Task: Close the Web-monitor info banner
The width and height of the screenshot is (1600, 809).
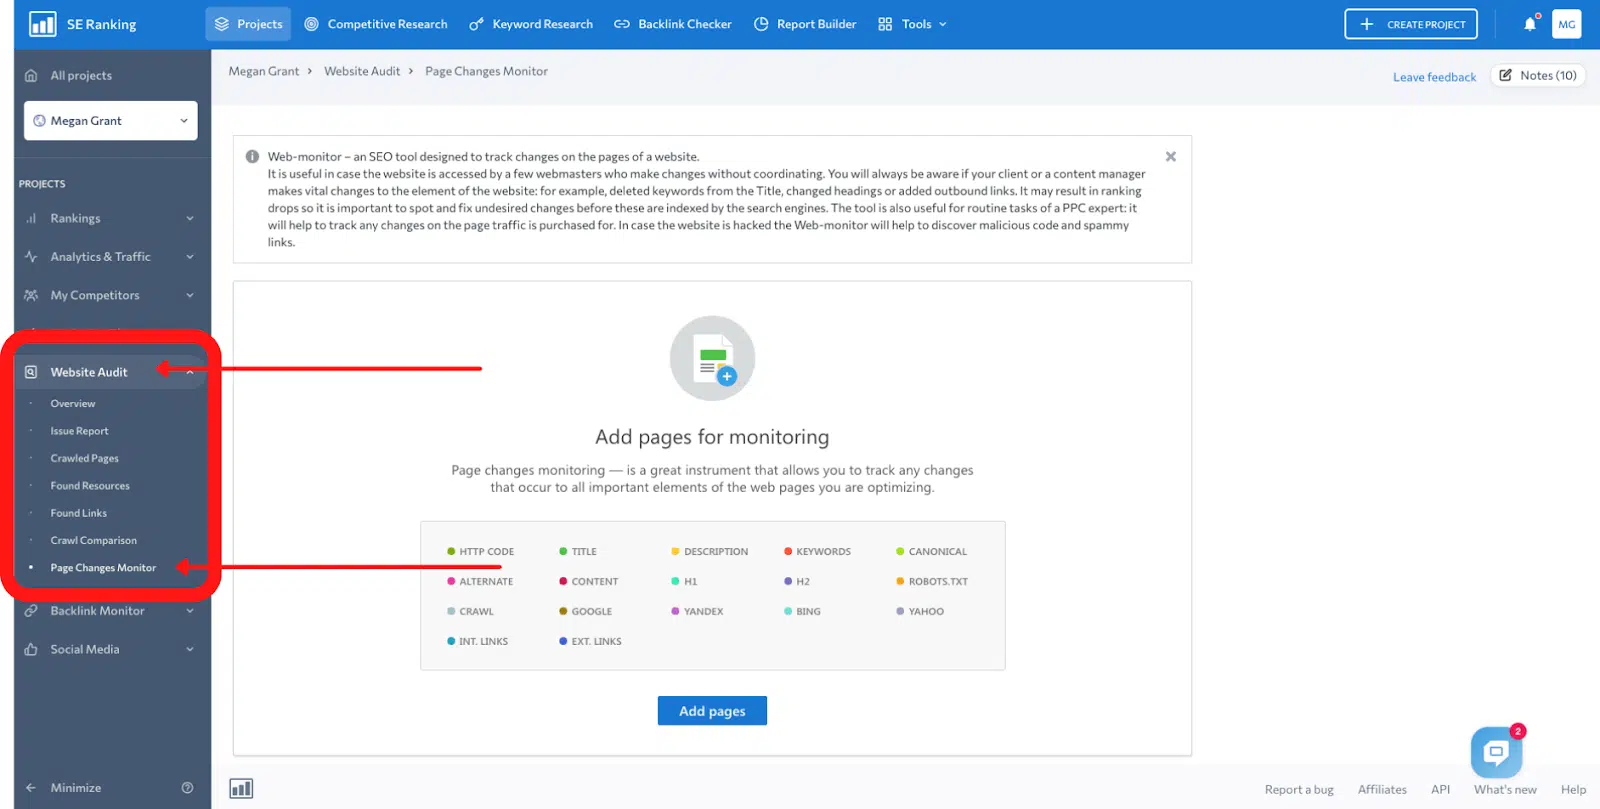Action: (x=1170, y=157)
